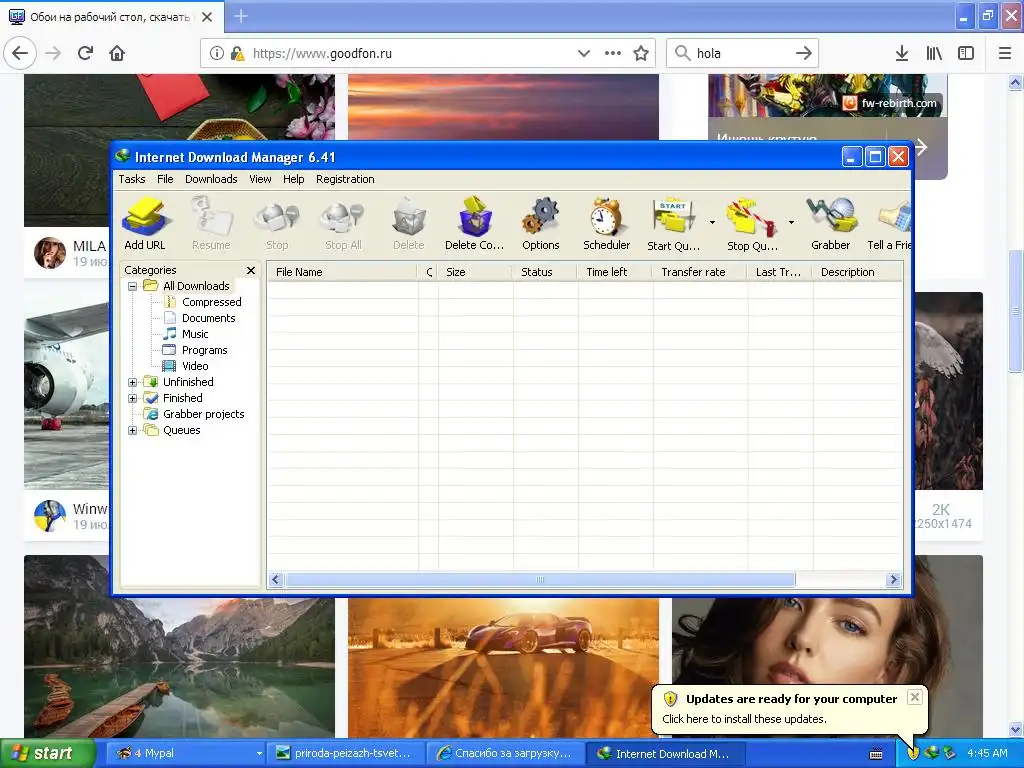
Task: Open the browser library icon
Action: pos(934,54)
